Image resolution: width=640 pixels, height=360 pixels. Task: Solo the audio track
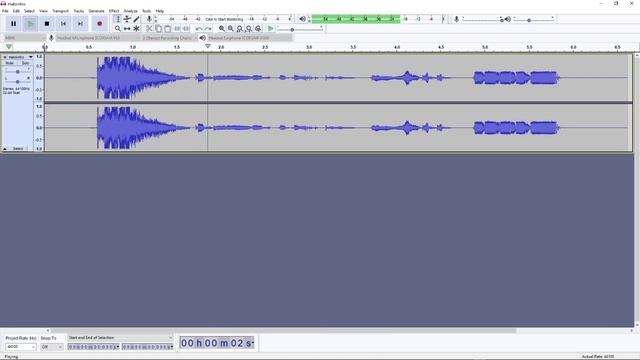(25, 63)
